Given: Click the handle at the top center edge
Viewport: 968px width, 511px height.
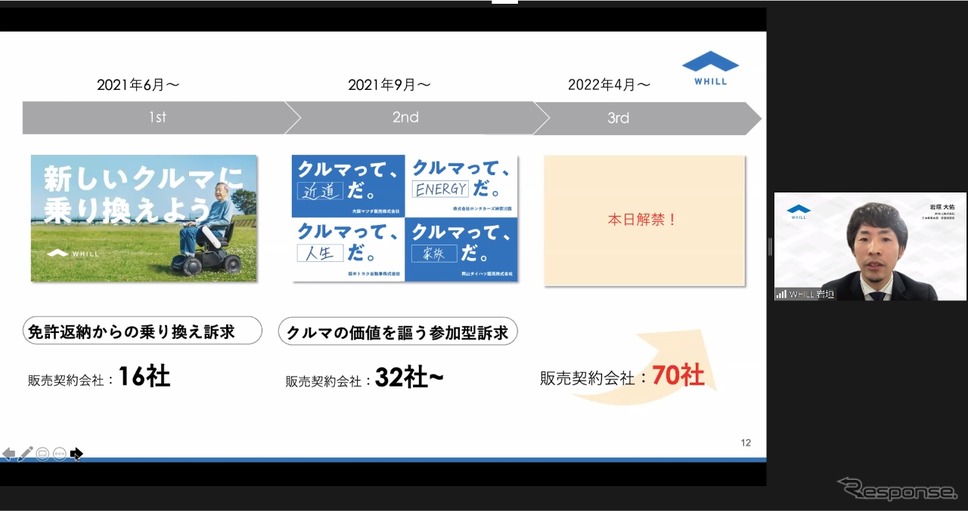Looking at the screenshot, I should [505, 2].
